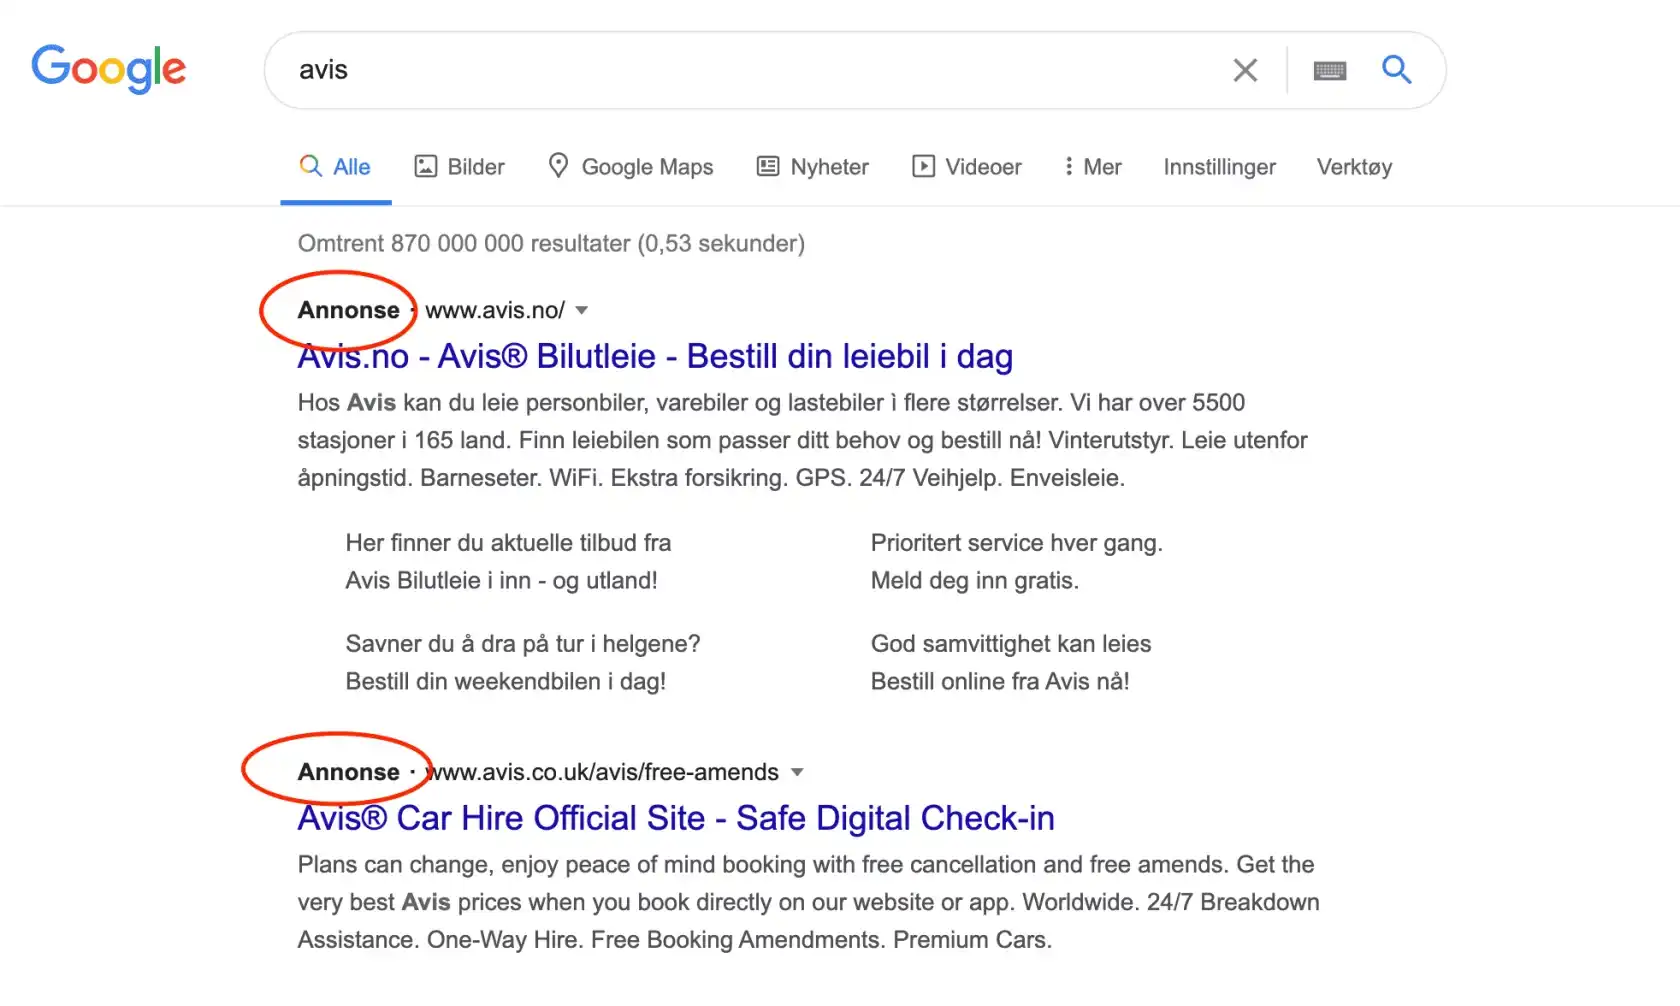Click the Google logo

click(108, 68)
